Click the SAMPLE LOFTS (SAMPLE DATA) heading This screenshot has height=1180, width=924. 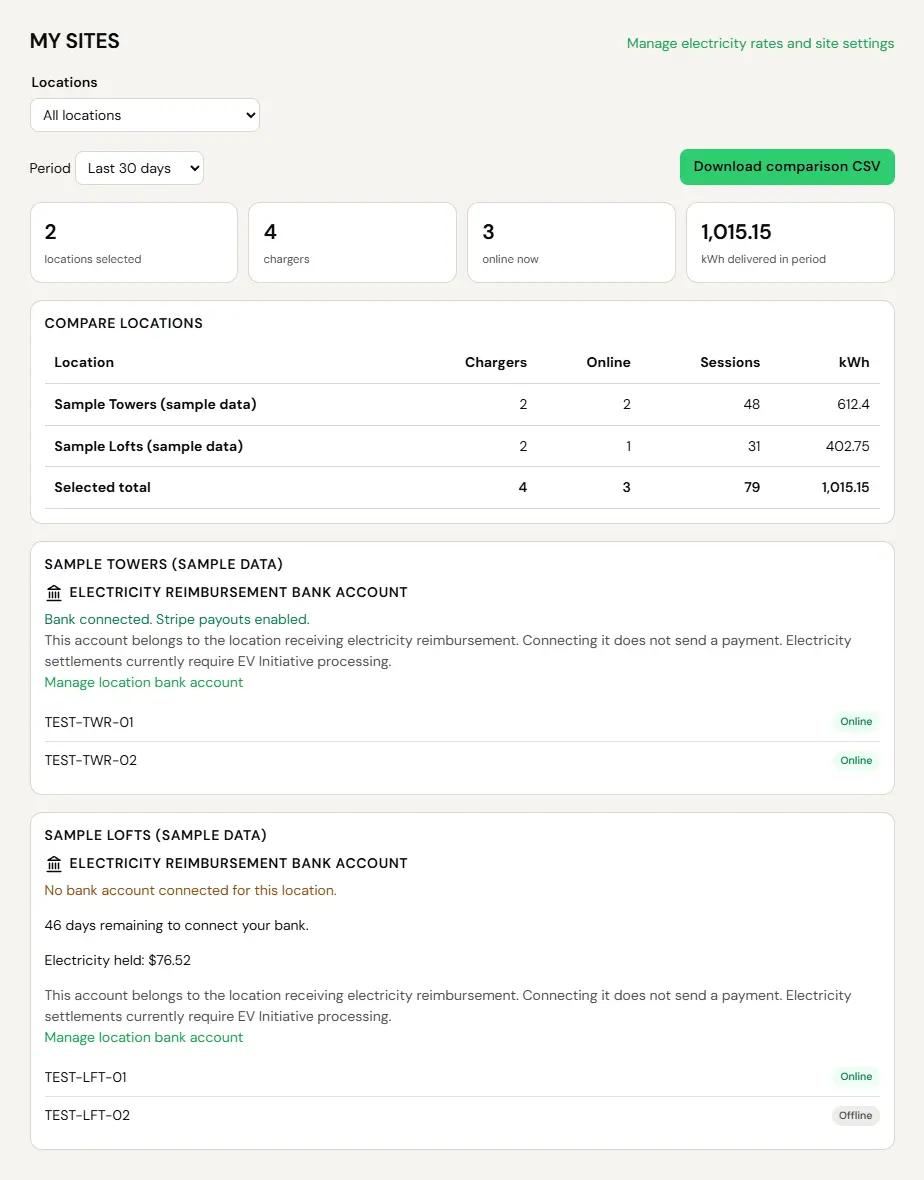155,835
